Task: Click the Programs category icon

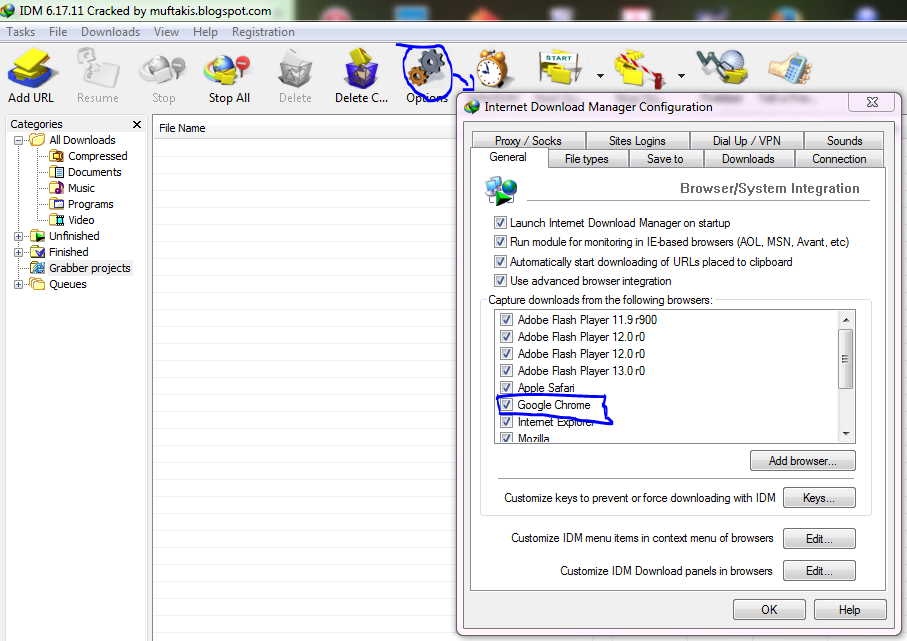Action: [x=57, y=204]
